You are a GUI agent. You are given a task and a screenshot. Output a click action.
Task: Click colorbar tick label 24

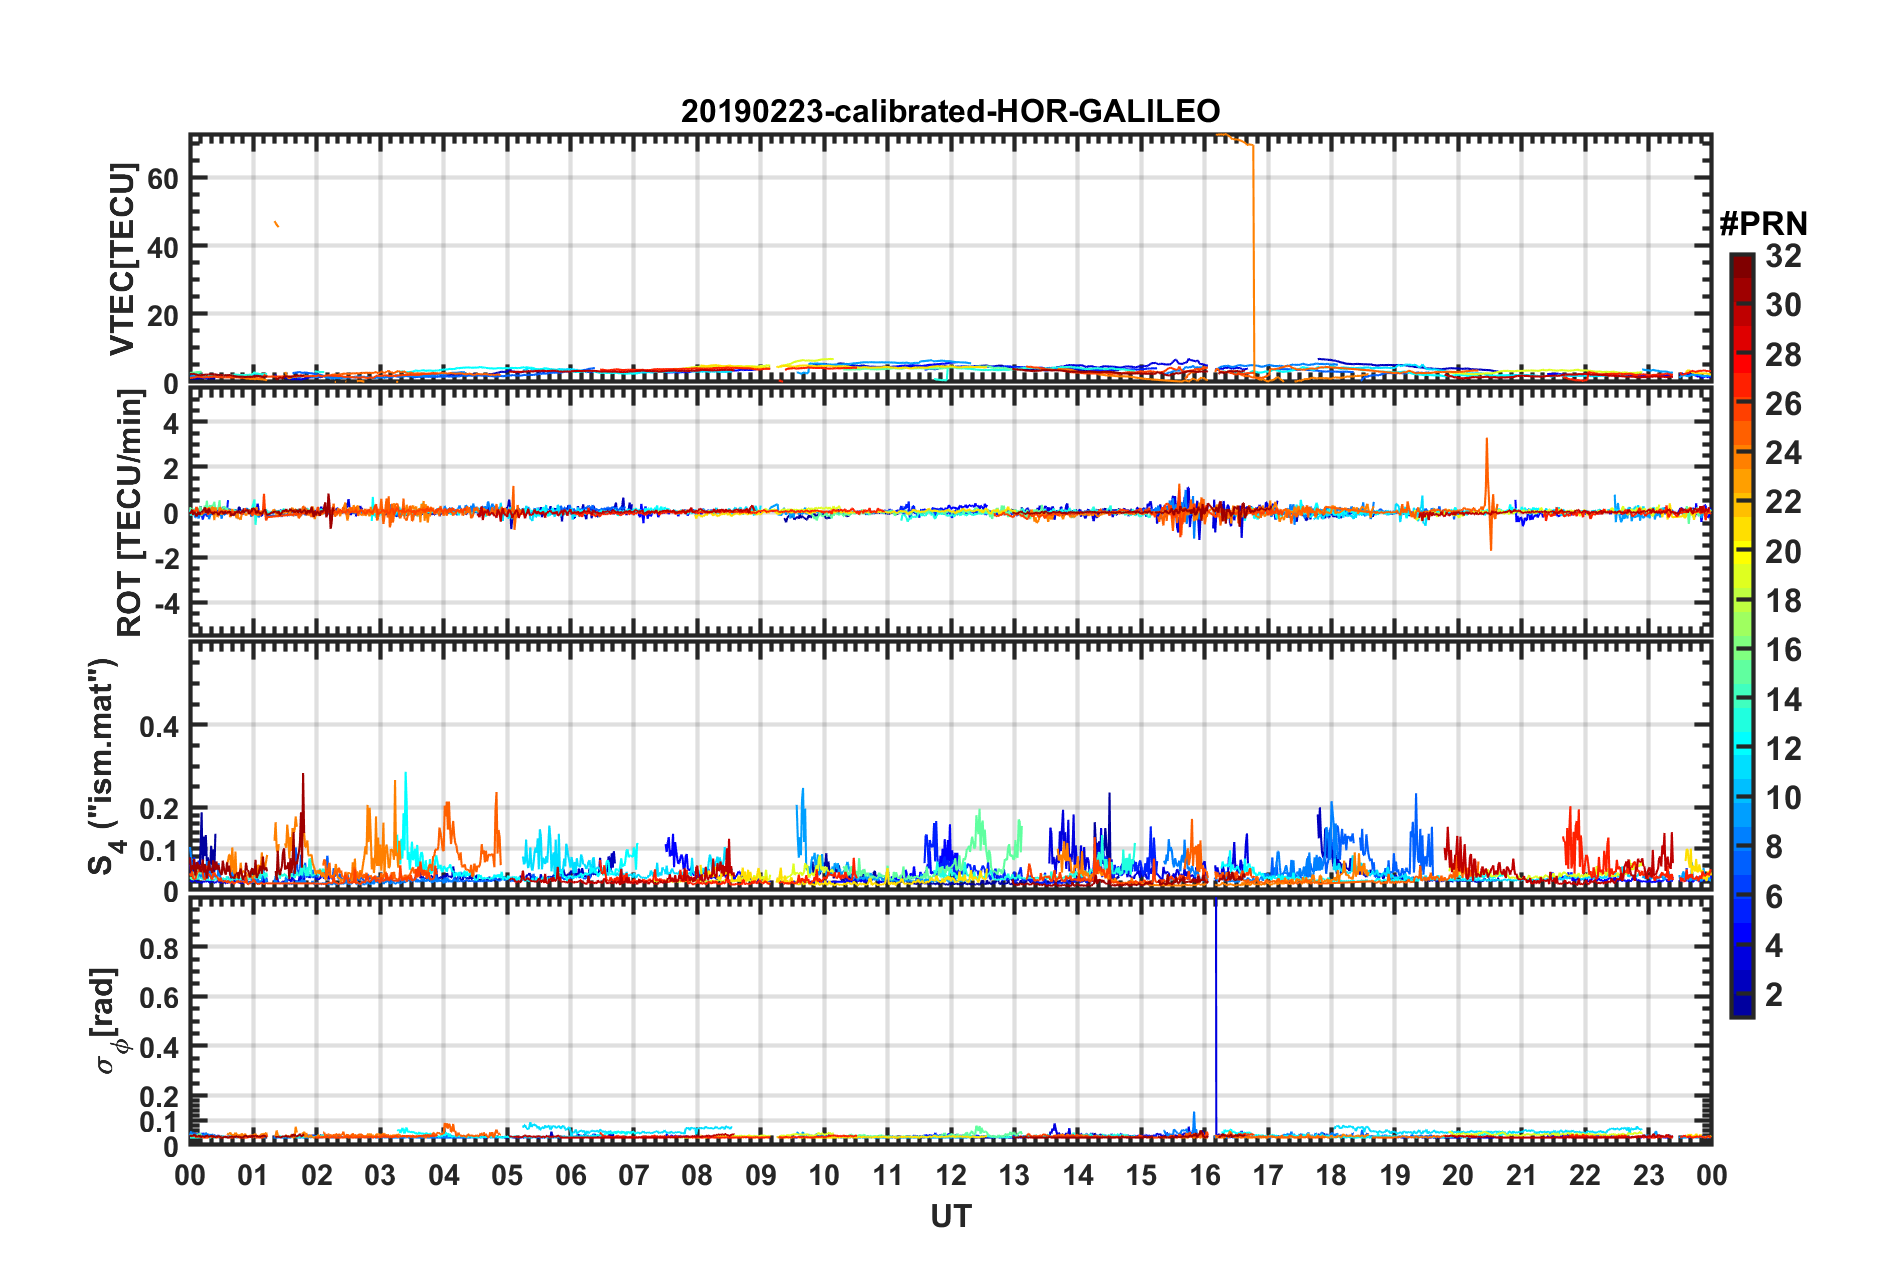click(1783, 454)
